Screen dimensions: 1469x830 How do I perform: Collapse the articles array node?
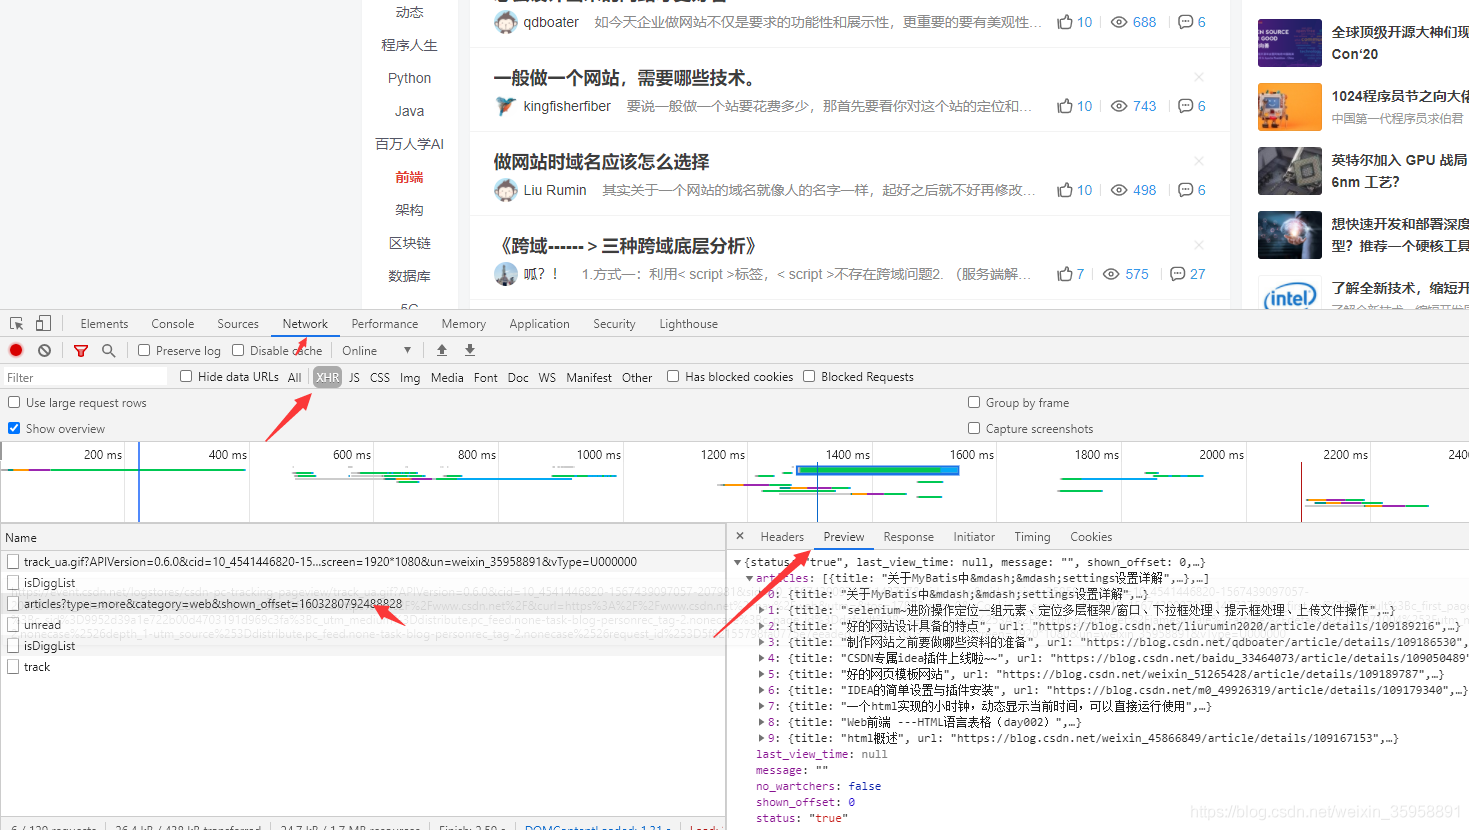point(750,578)
